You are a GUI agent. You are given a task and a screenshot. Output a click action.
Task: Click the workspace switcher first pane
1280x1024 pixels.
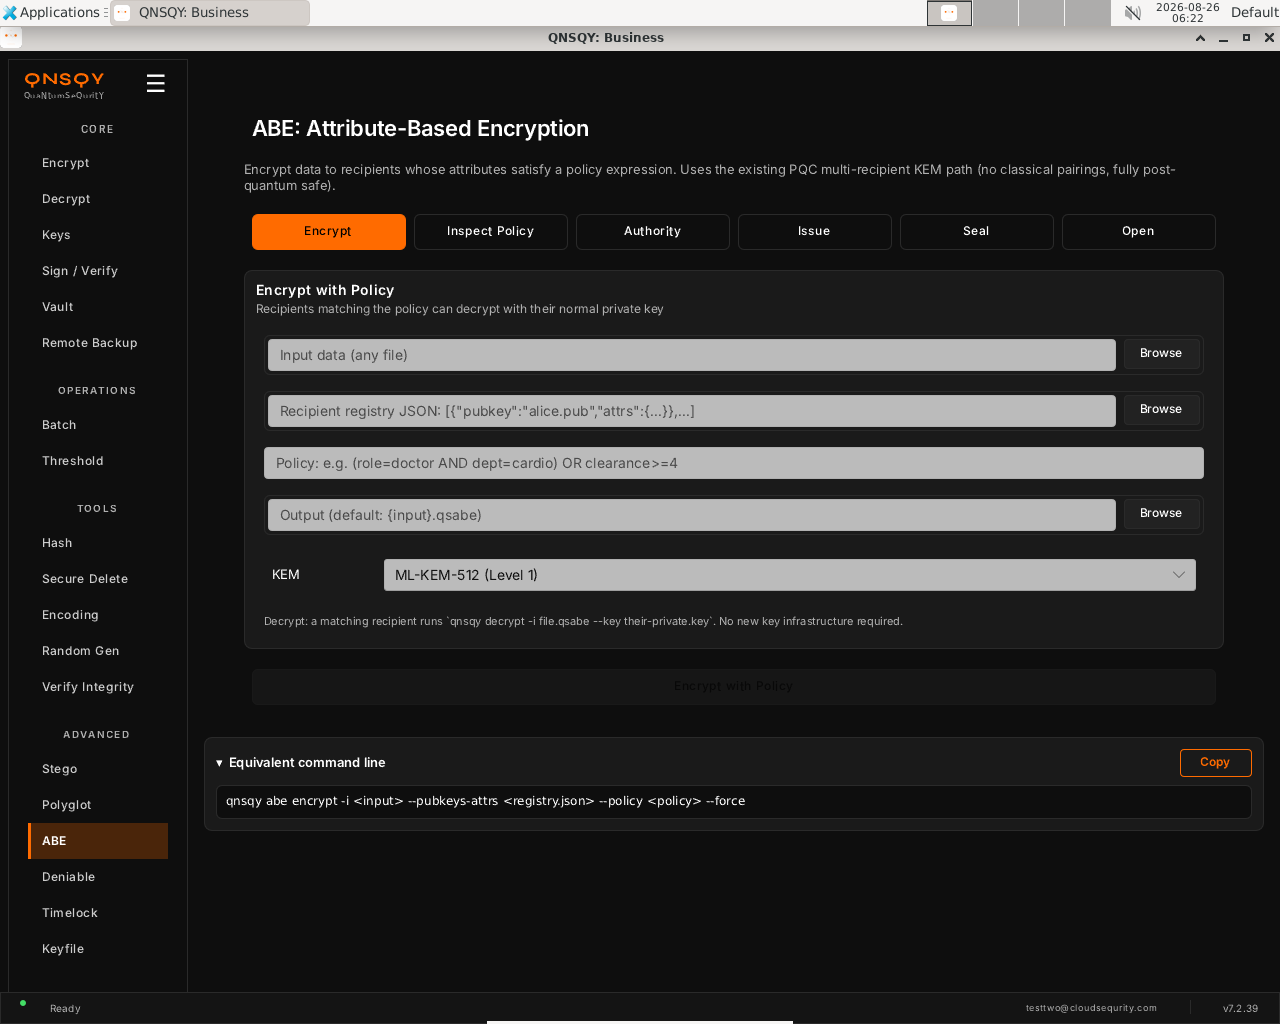(x=949, y=13)
